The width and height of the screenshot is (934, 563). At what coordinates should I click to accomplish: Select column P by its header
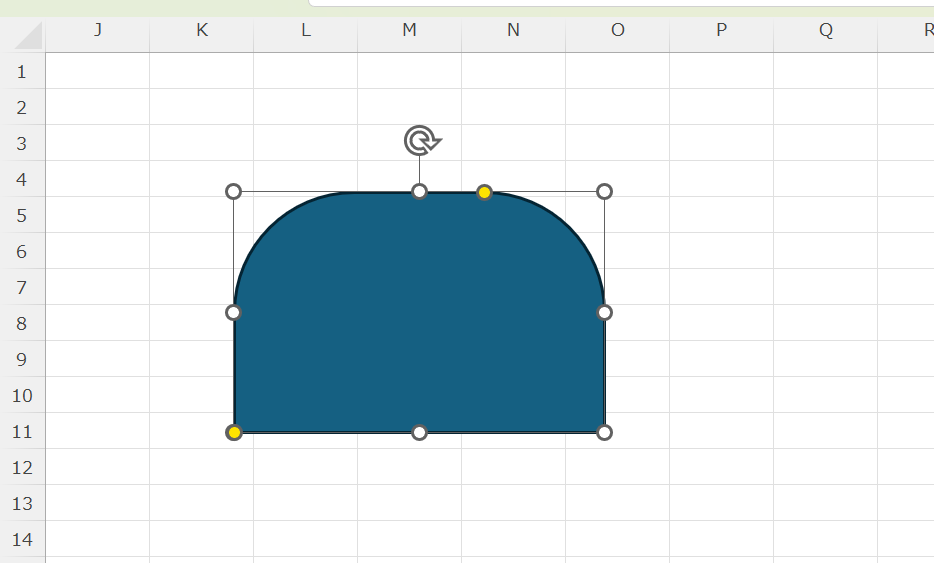coord(721,30)
